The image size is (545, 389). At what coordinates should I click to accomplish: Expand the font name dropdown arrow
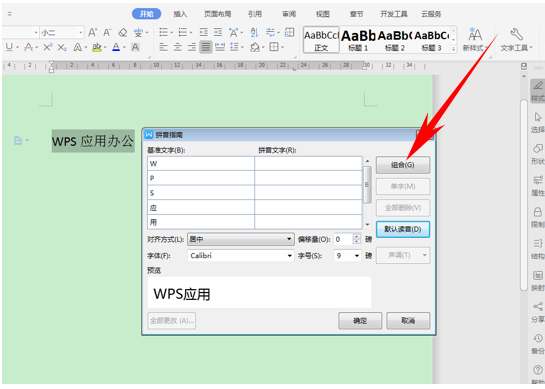[36, 33]
